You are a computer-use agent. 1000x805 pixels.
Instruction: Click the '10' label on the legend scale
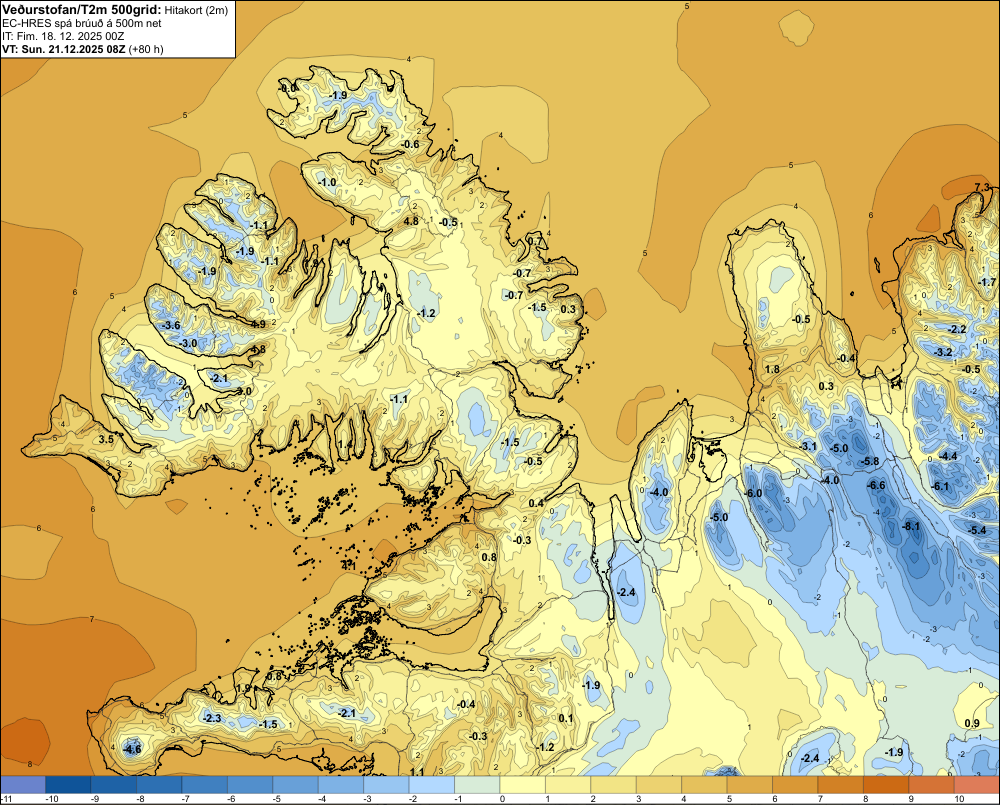tap(959, 799)
